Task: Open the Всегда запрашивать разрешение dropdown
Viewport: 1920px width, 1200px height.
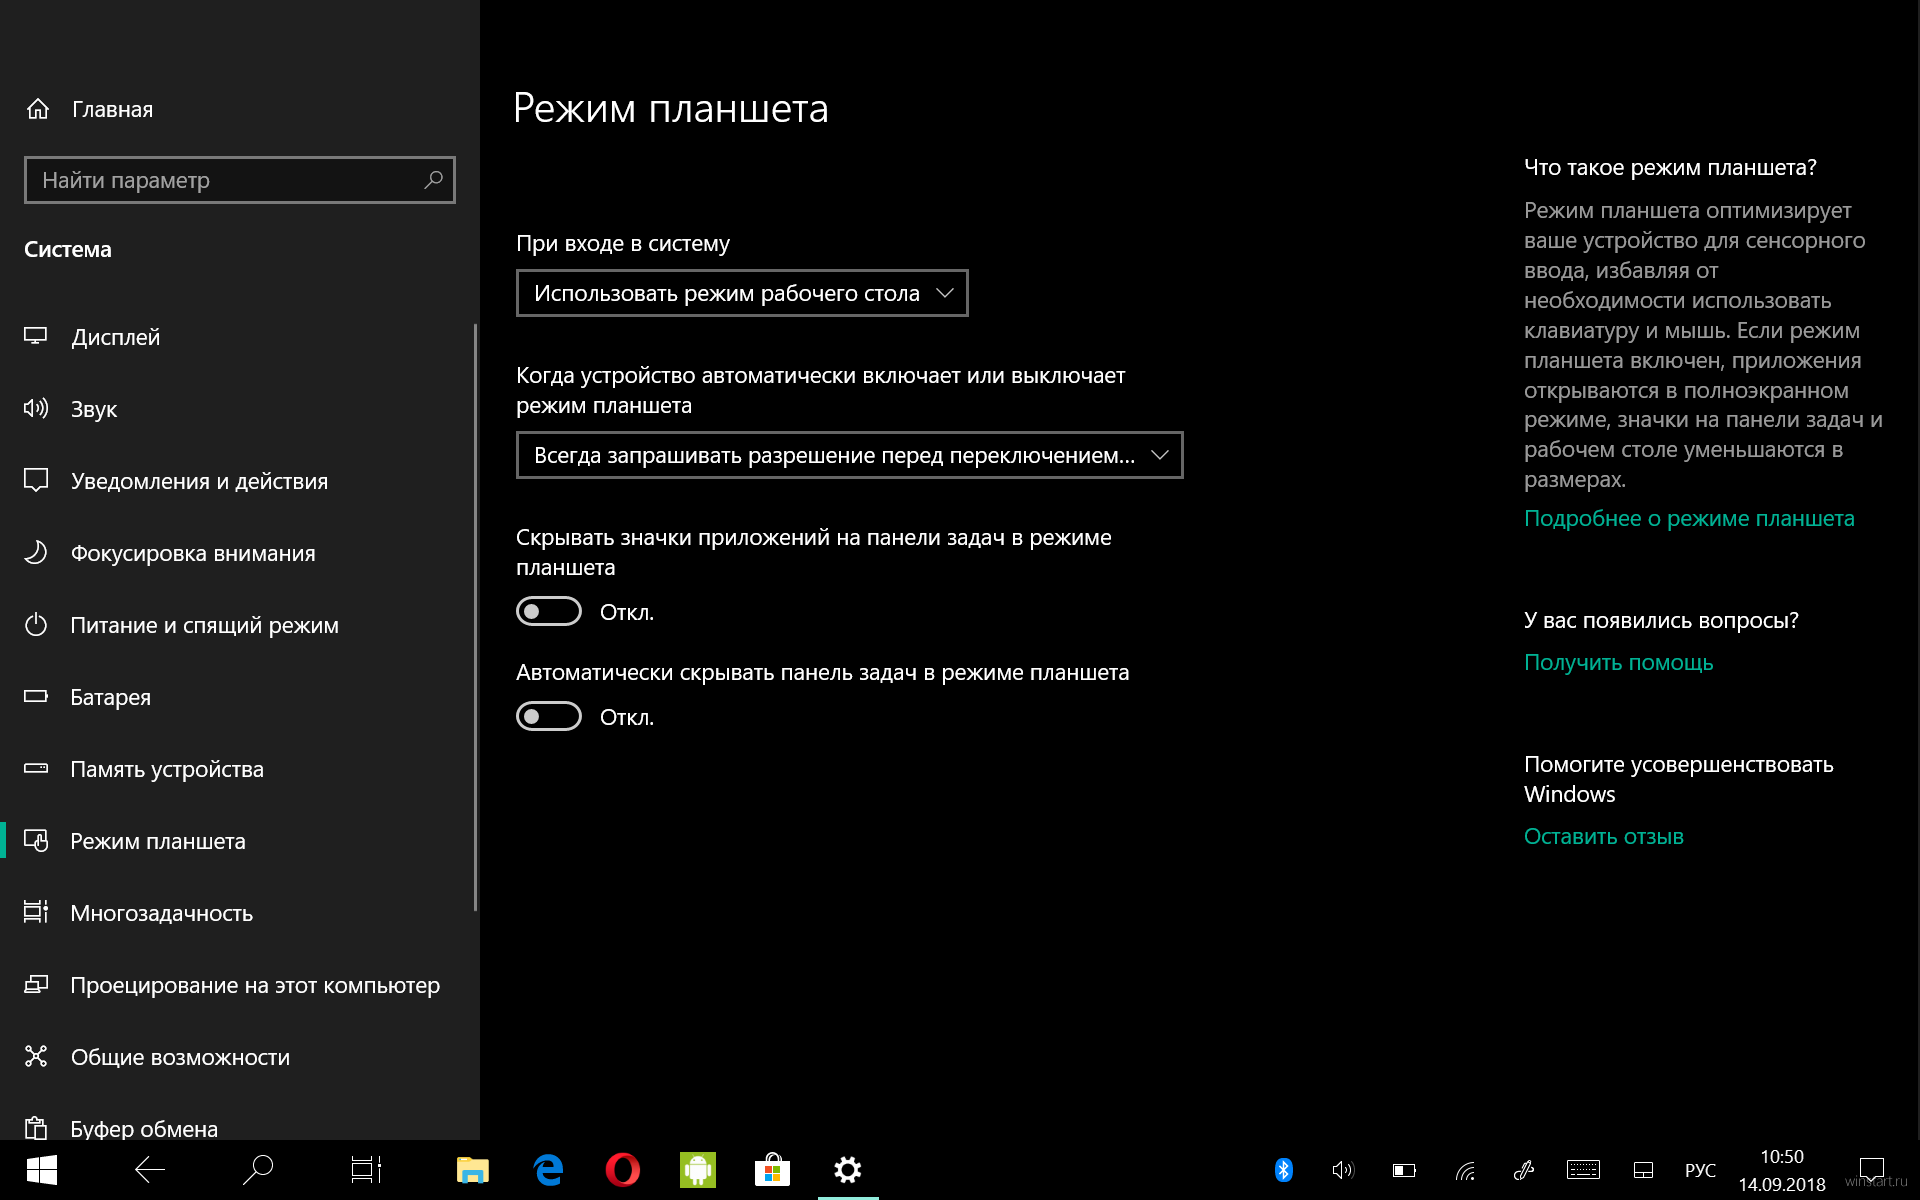Action: tap(849, 455)
